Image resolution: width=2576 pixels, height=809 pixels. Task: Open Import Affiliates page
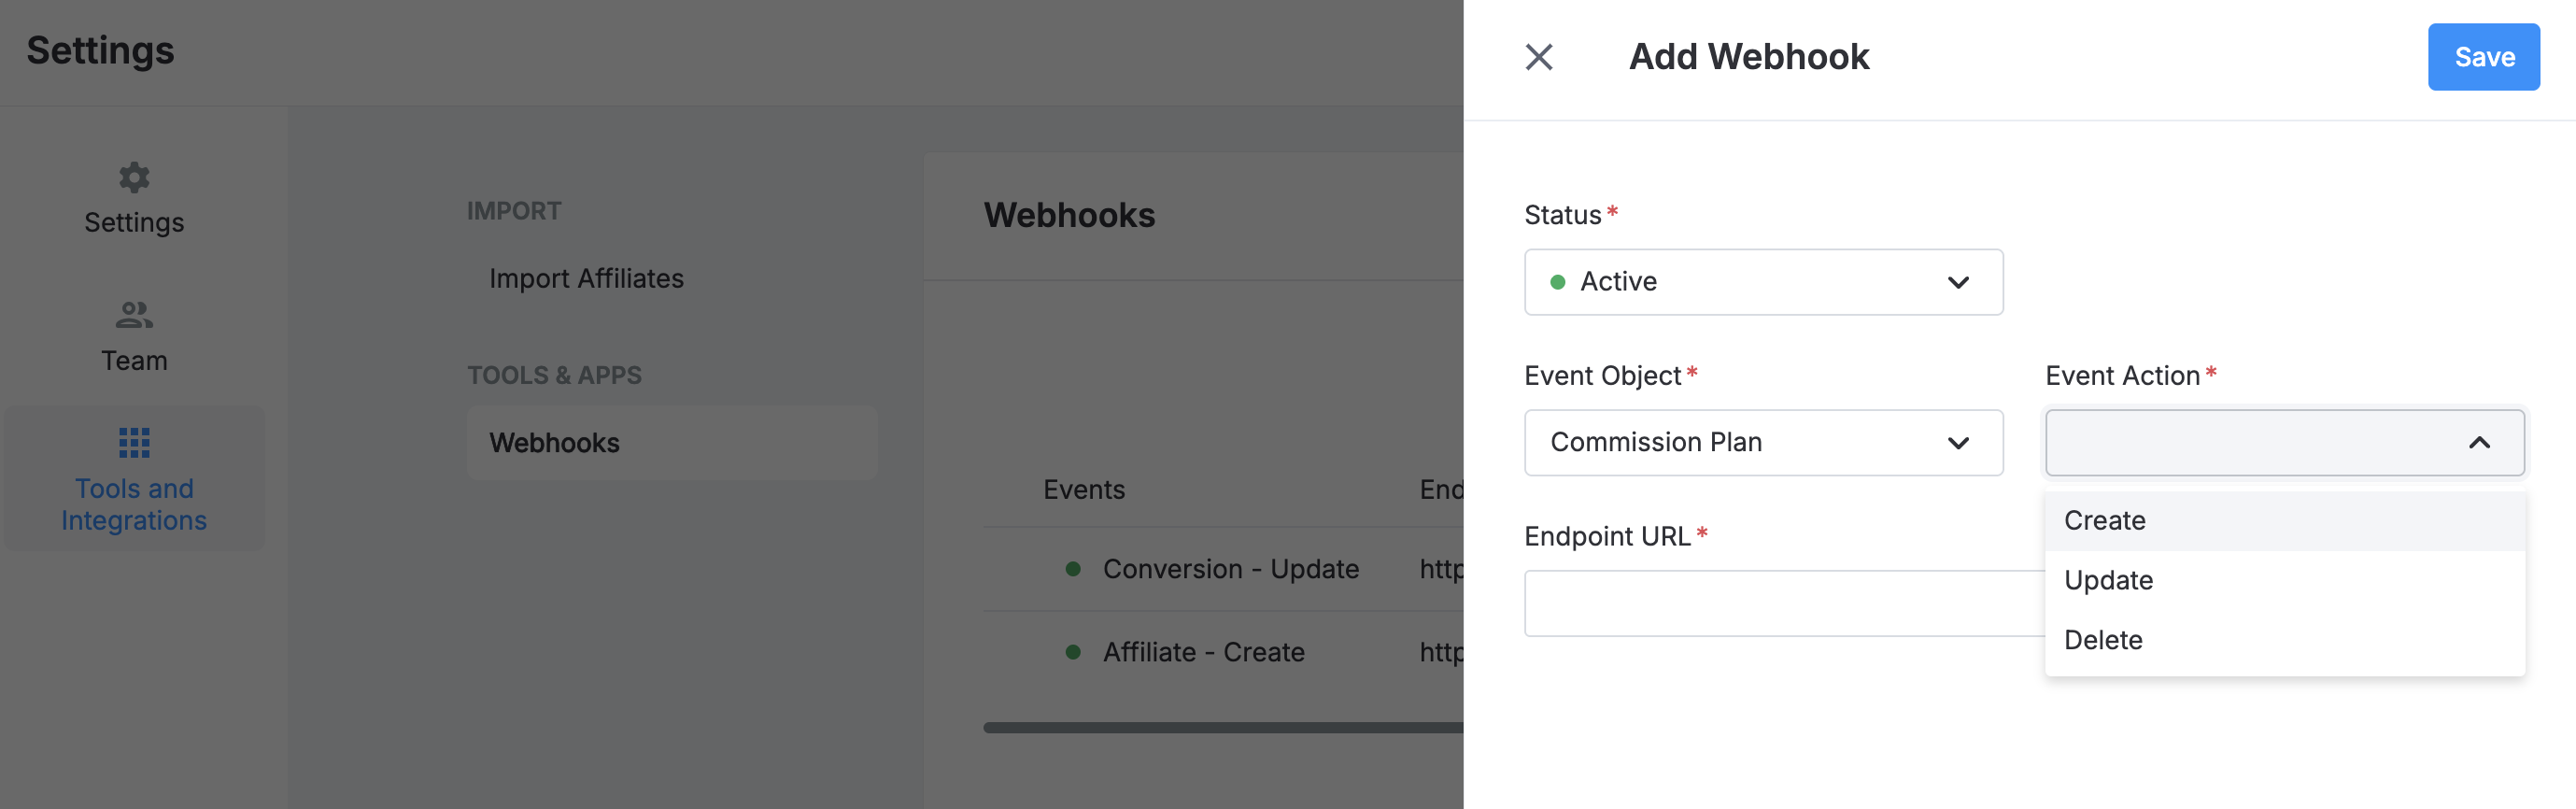point(586,279)
